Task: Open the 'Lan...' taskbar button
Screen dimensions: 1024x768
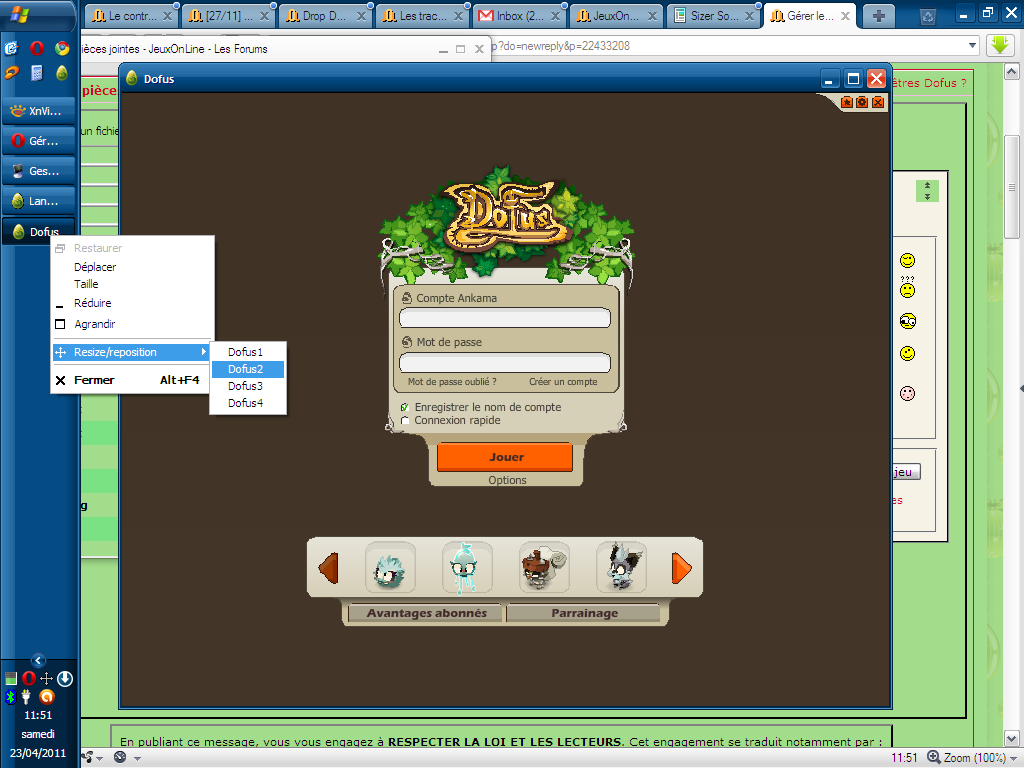Action: (39, 201)
